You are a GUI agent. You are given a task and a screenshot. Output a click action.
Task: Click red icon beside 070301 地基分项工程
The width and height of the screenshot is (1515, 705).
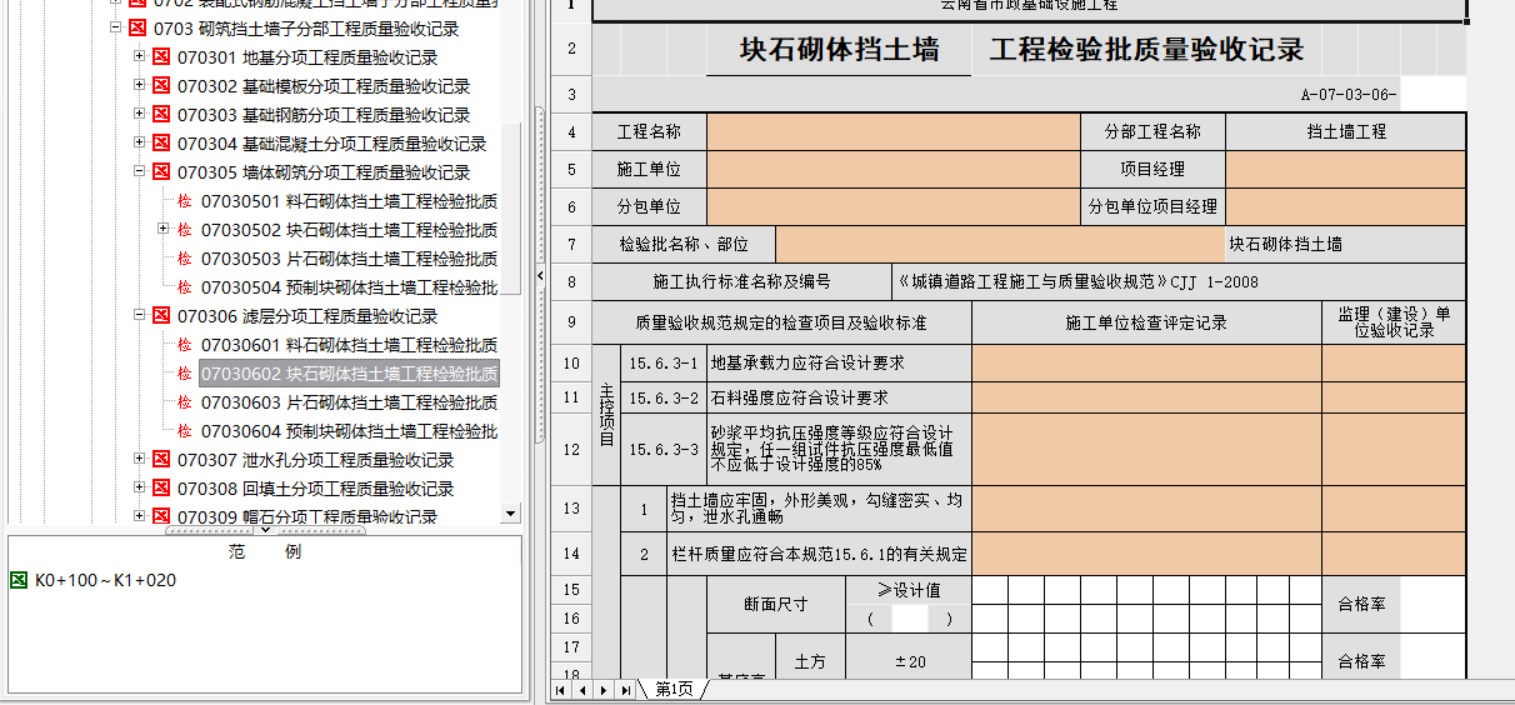click(161, 58)
